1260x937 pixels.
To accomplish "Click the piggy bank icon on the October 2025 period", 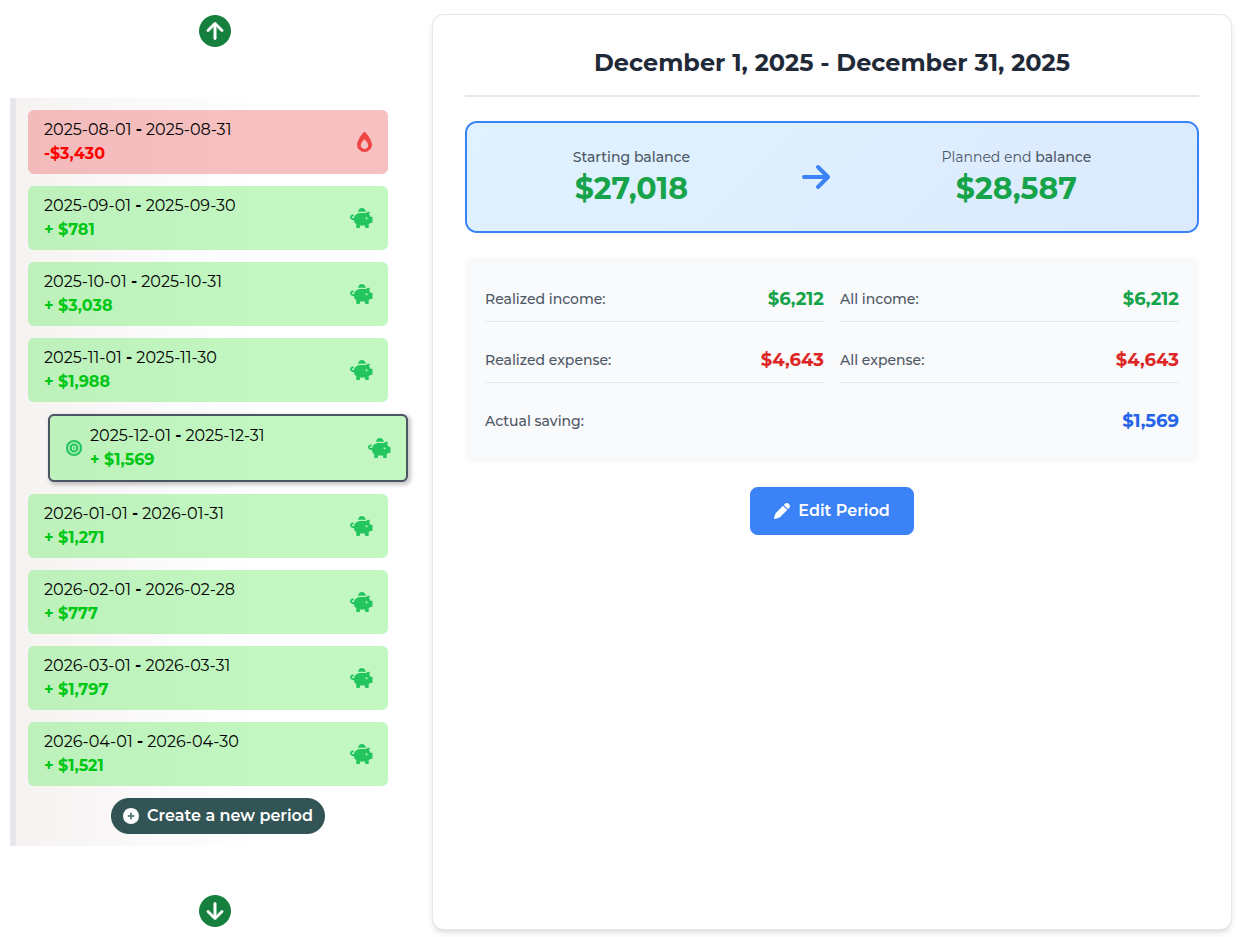I will 361,294.
